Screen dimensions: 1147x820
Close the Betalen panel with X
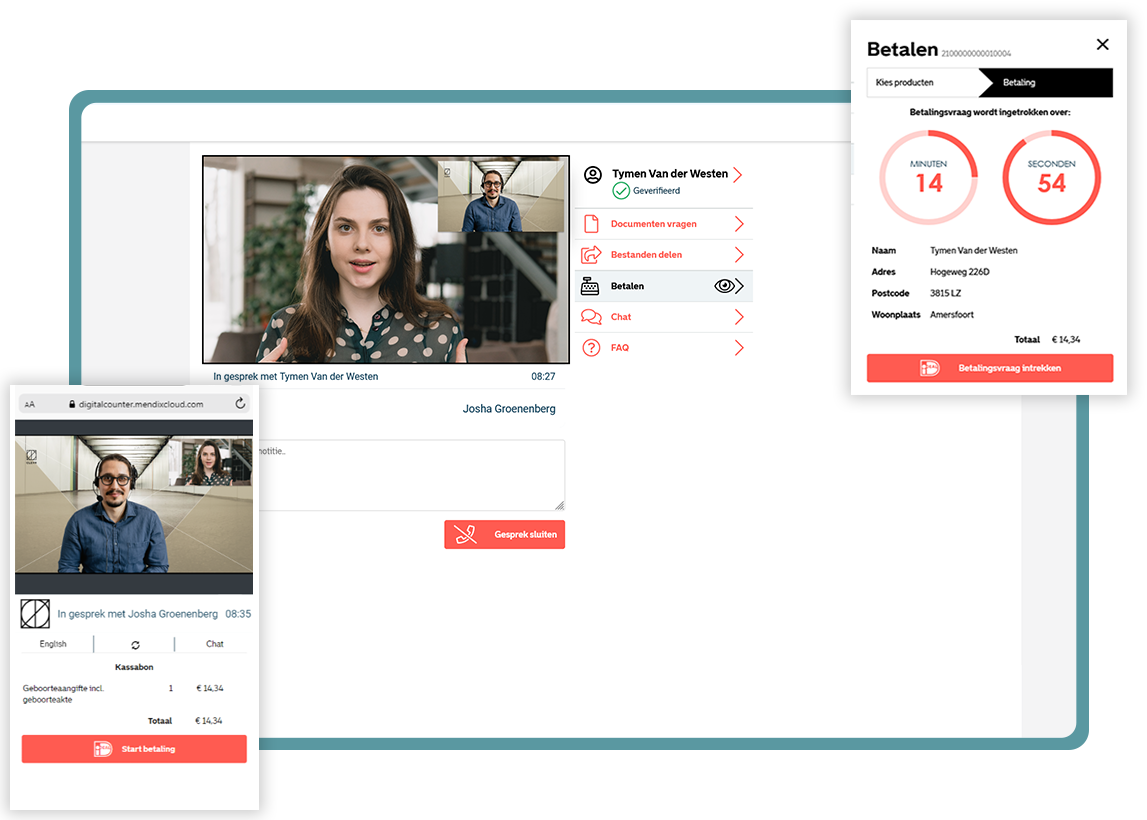coord(1102,44)
